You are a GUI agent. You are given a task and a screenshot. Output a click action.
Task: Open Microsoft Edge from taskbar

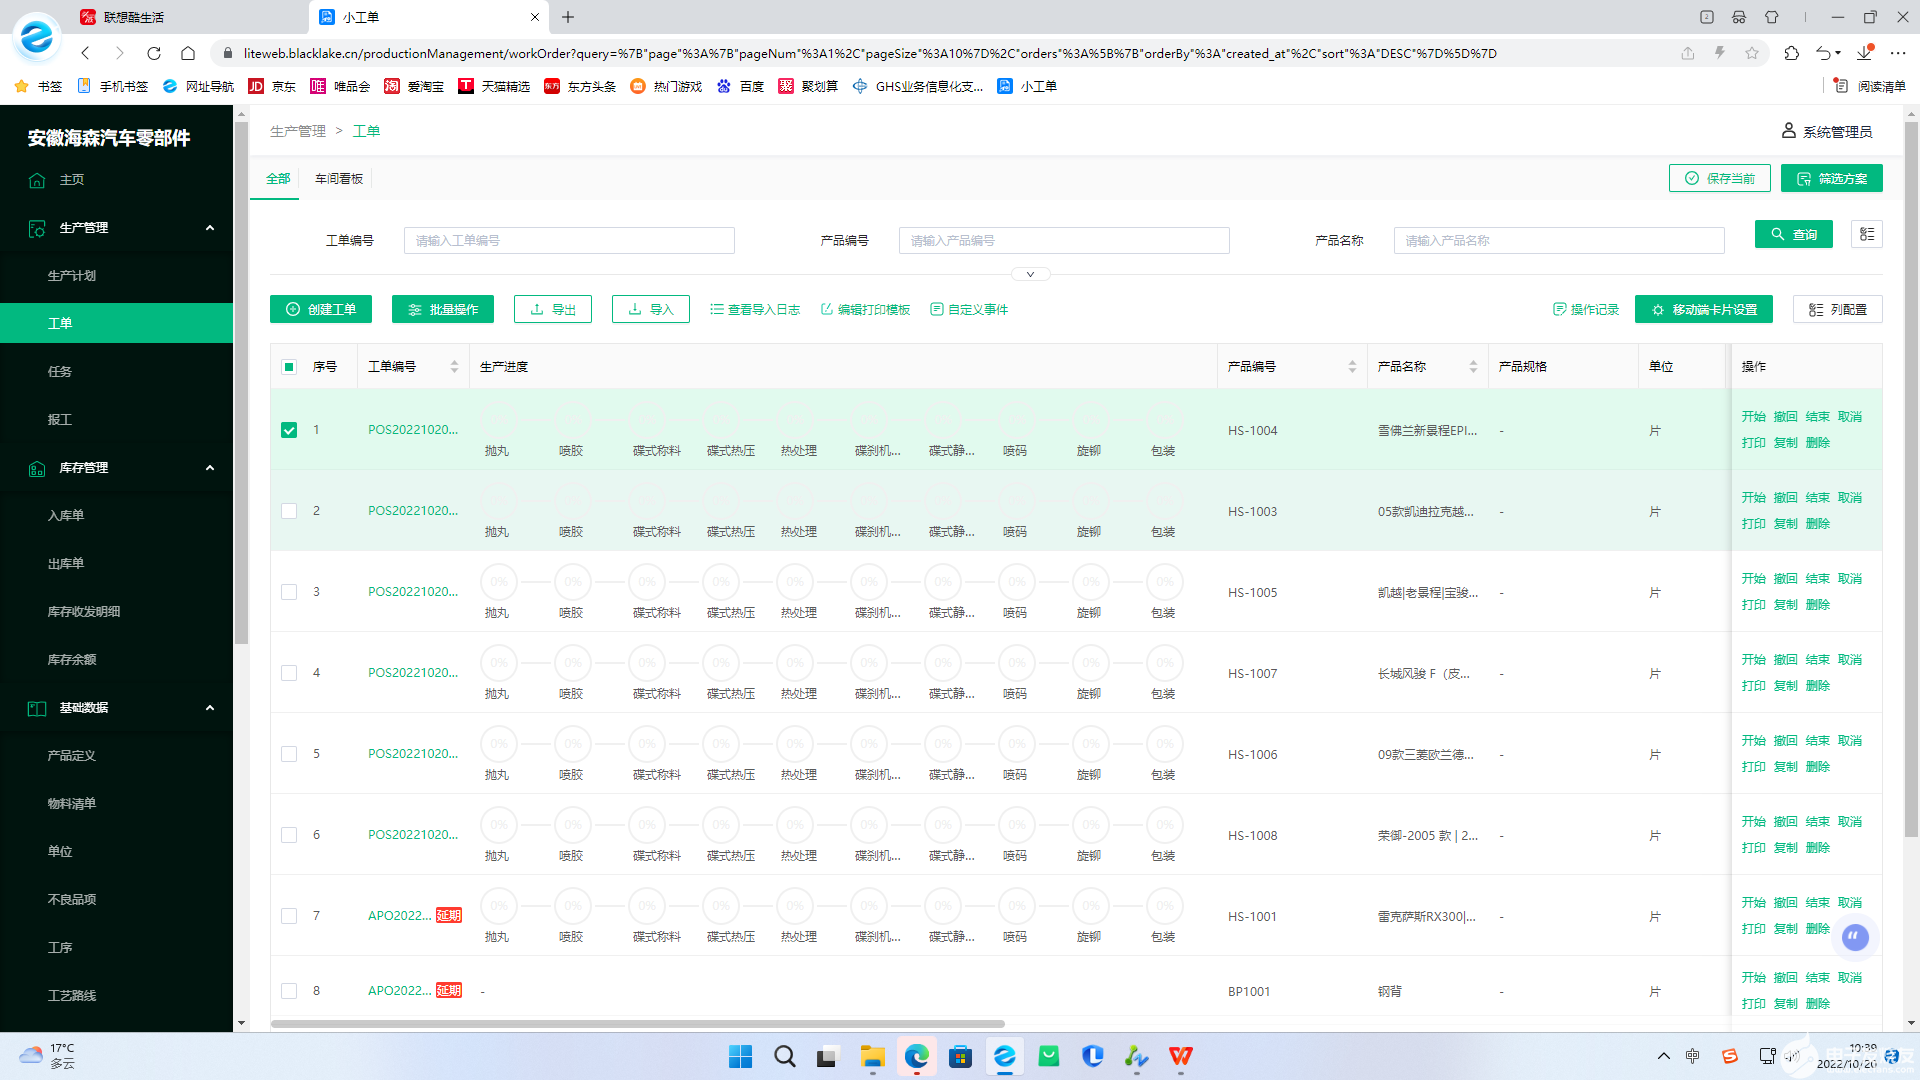(x=917, y=1056)
